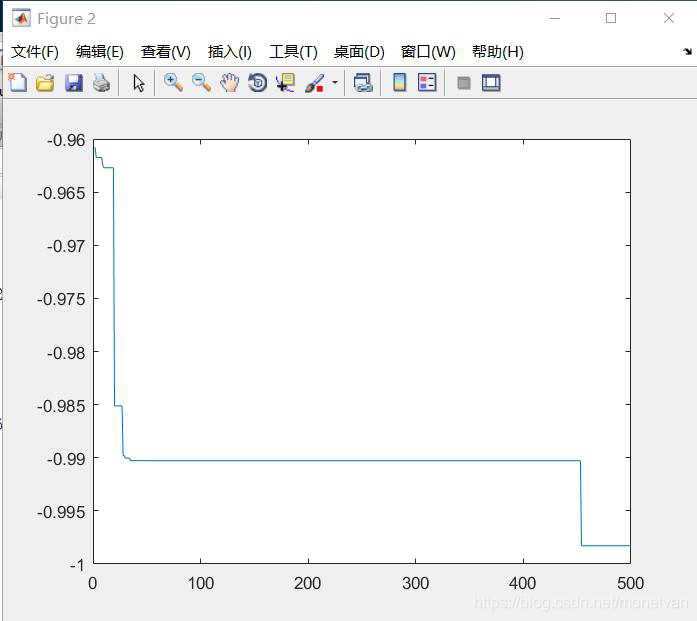Insert a Legend via toolbar icon
Image resolution: width=697 pixels, height=621 pixels.
coord(427,83)
